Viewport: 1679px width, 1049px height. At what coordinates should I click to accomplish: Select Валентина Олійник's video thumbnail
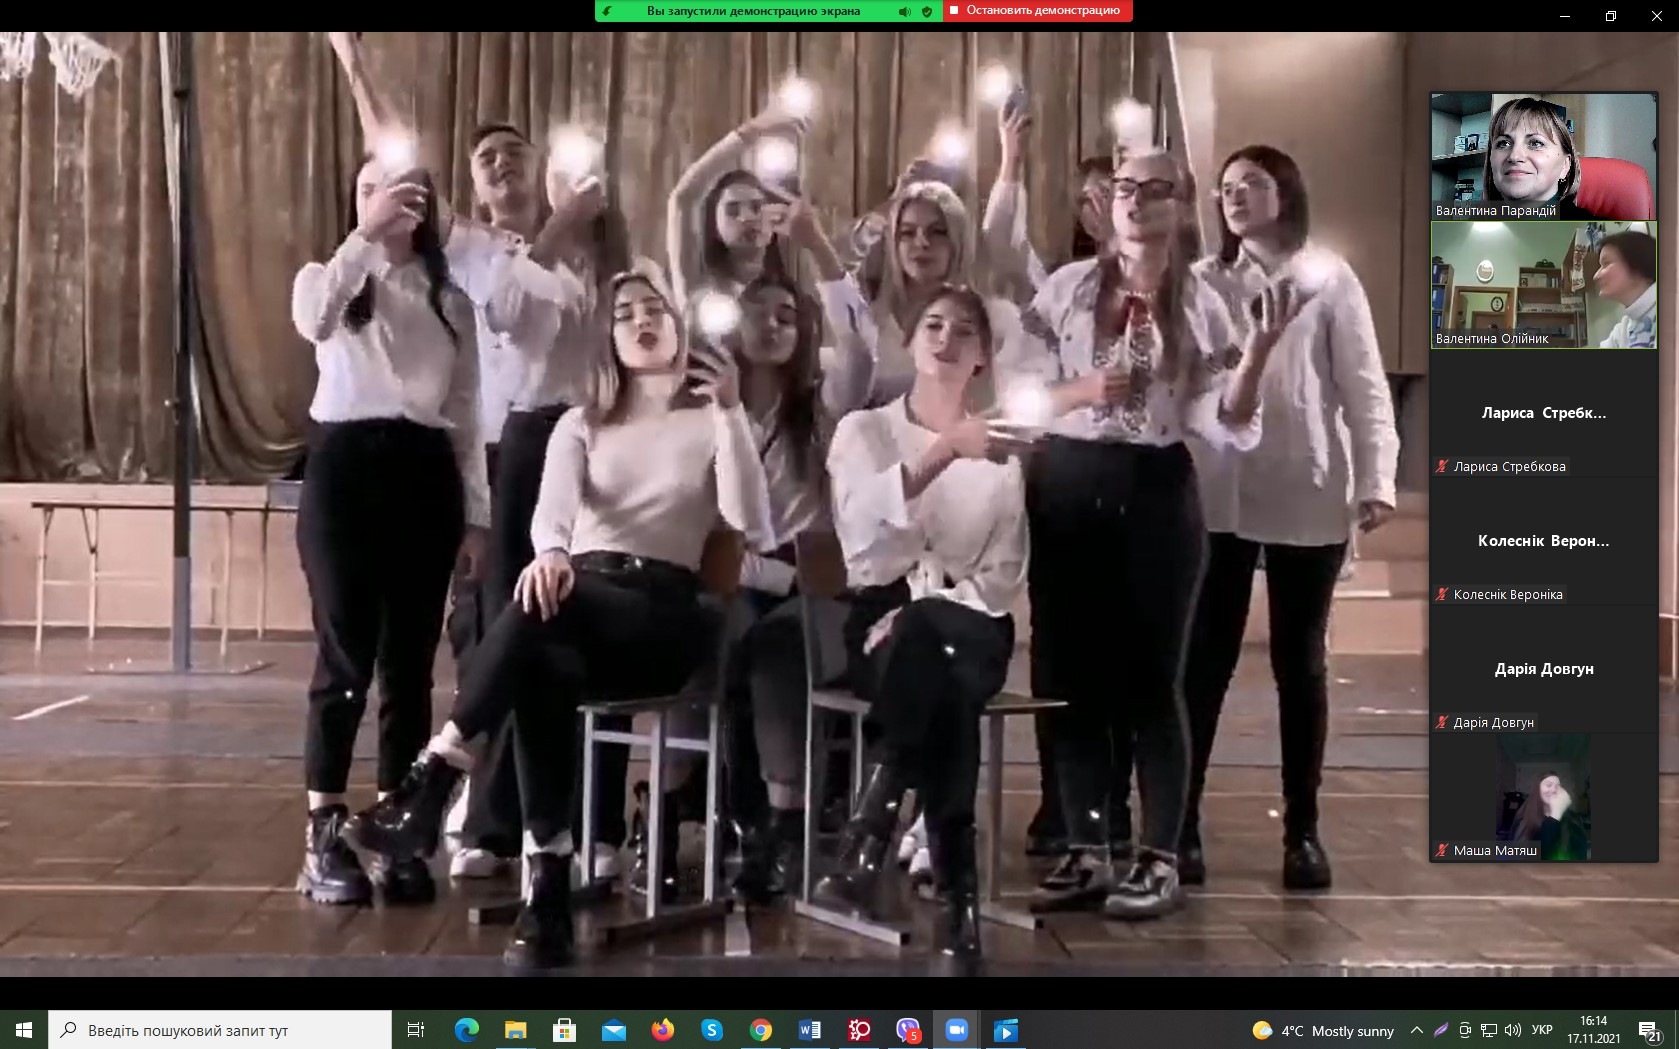point(1543,285)
